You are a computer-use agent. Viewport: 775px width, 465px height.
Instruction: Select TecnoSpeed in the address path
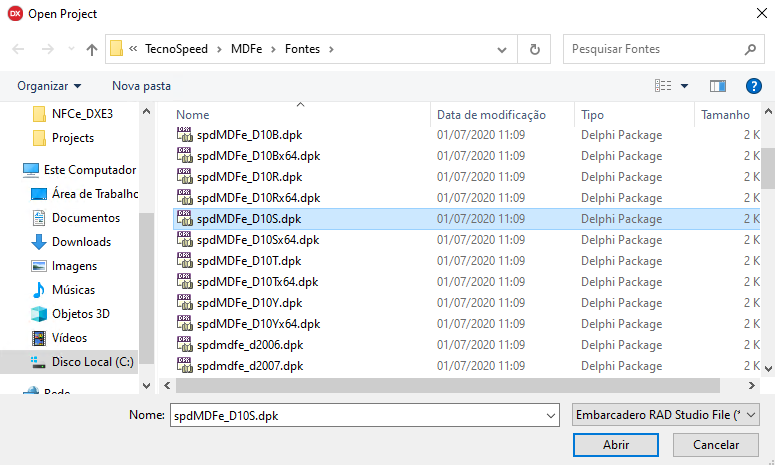176,49
